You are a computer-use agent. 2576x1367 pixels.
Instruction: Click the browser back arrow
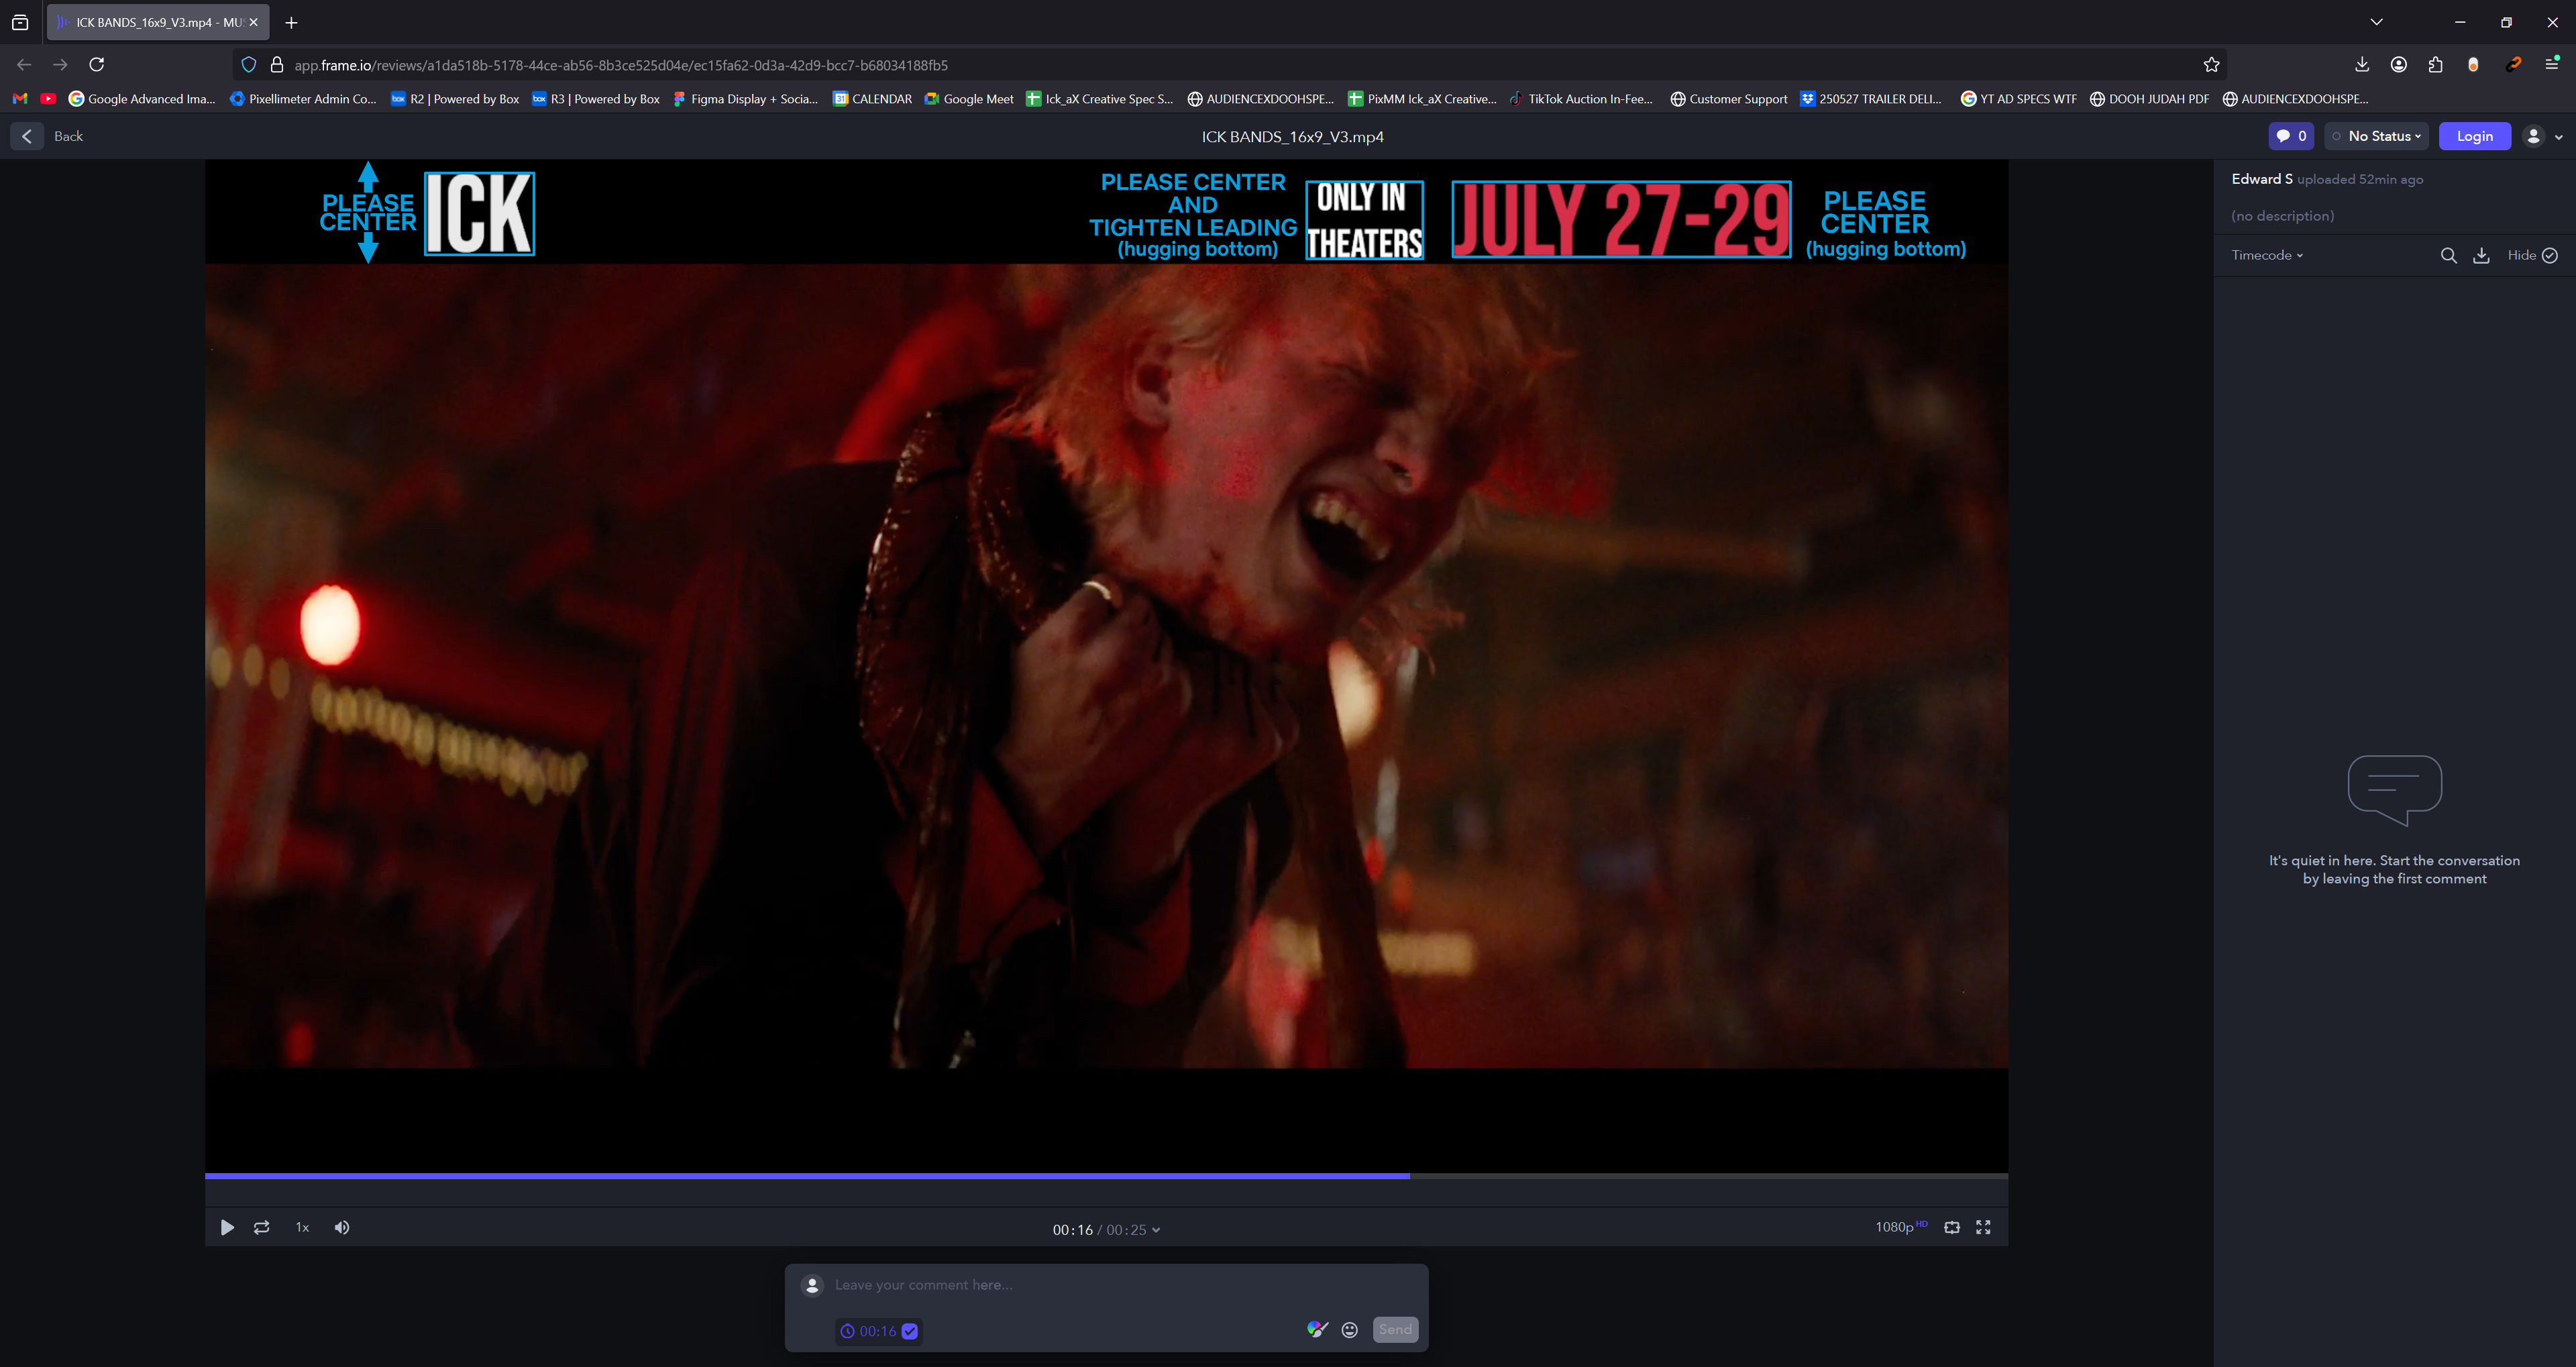[24, 65]
